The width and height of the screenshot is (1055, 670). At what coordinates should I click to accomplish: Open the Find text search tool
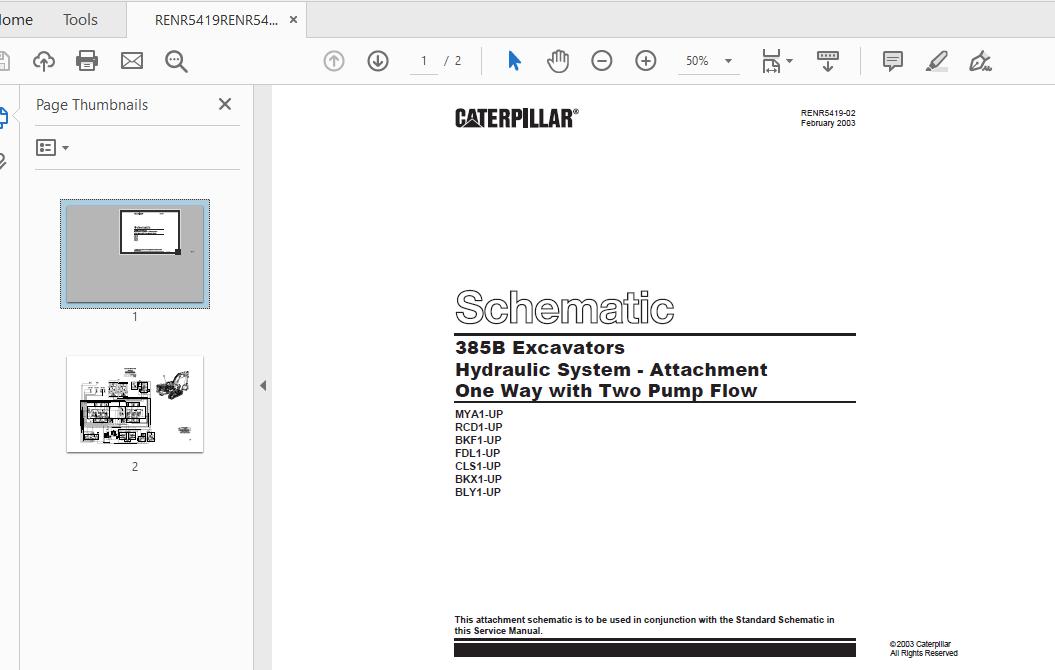click(176, 61)
